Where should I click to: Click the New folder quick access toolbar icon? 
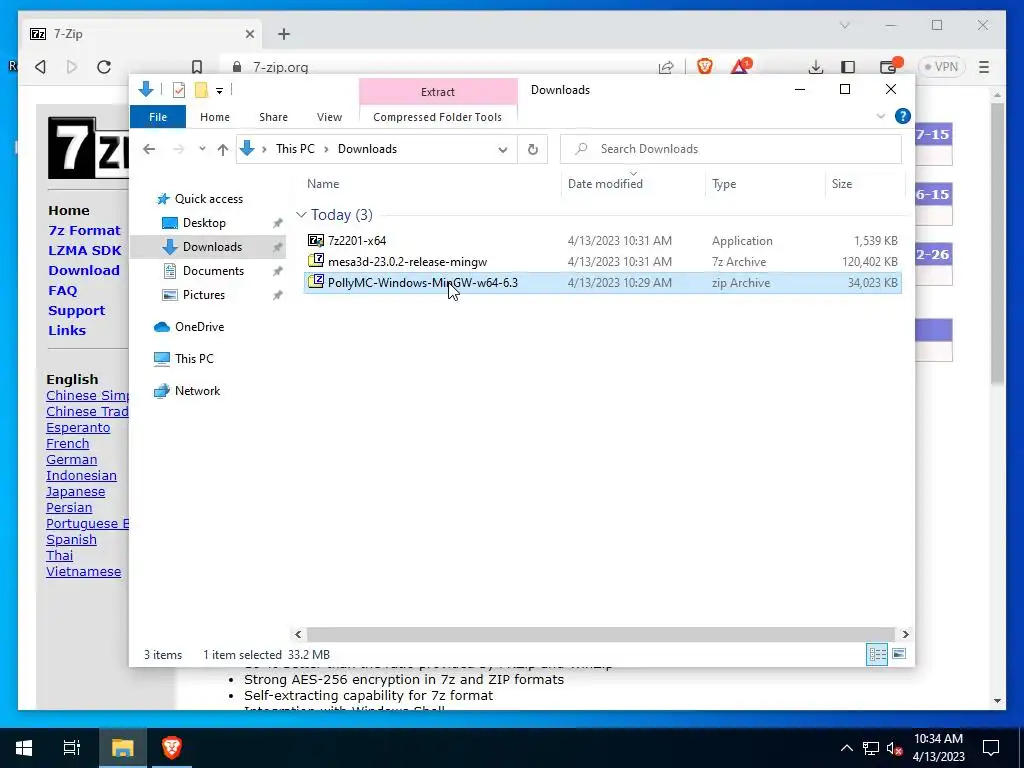201,90
